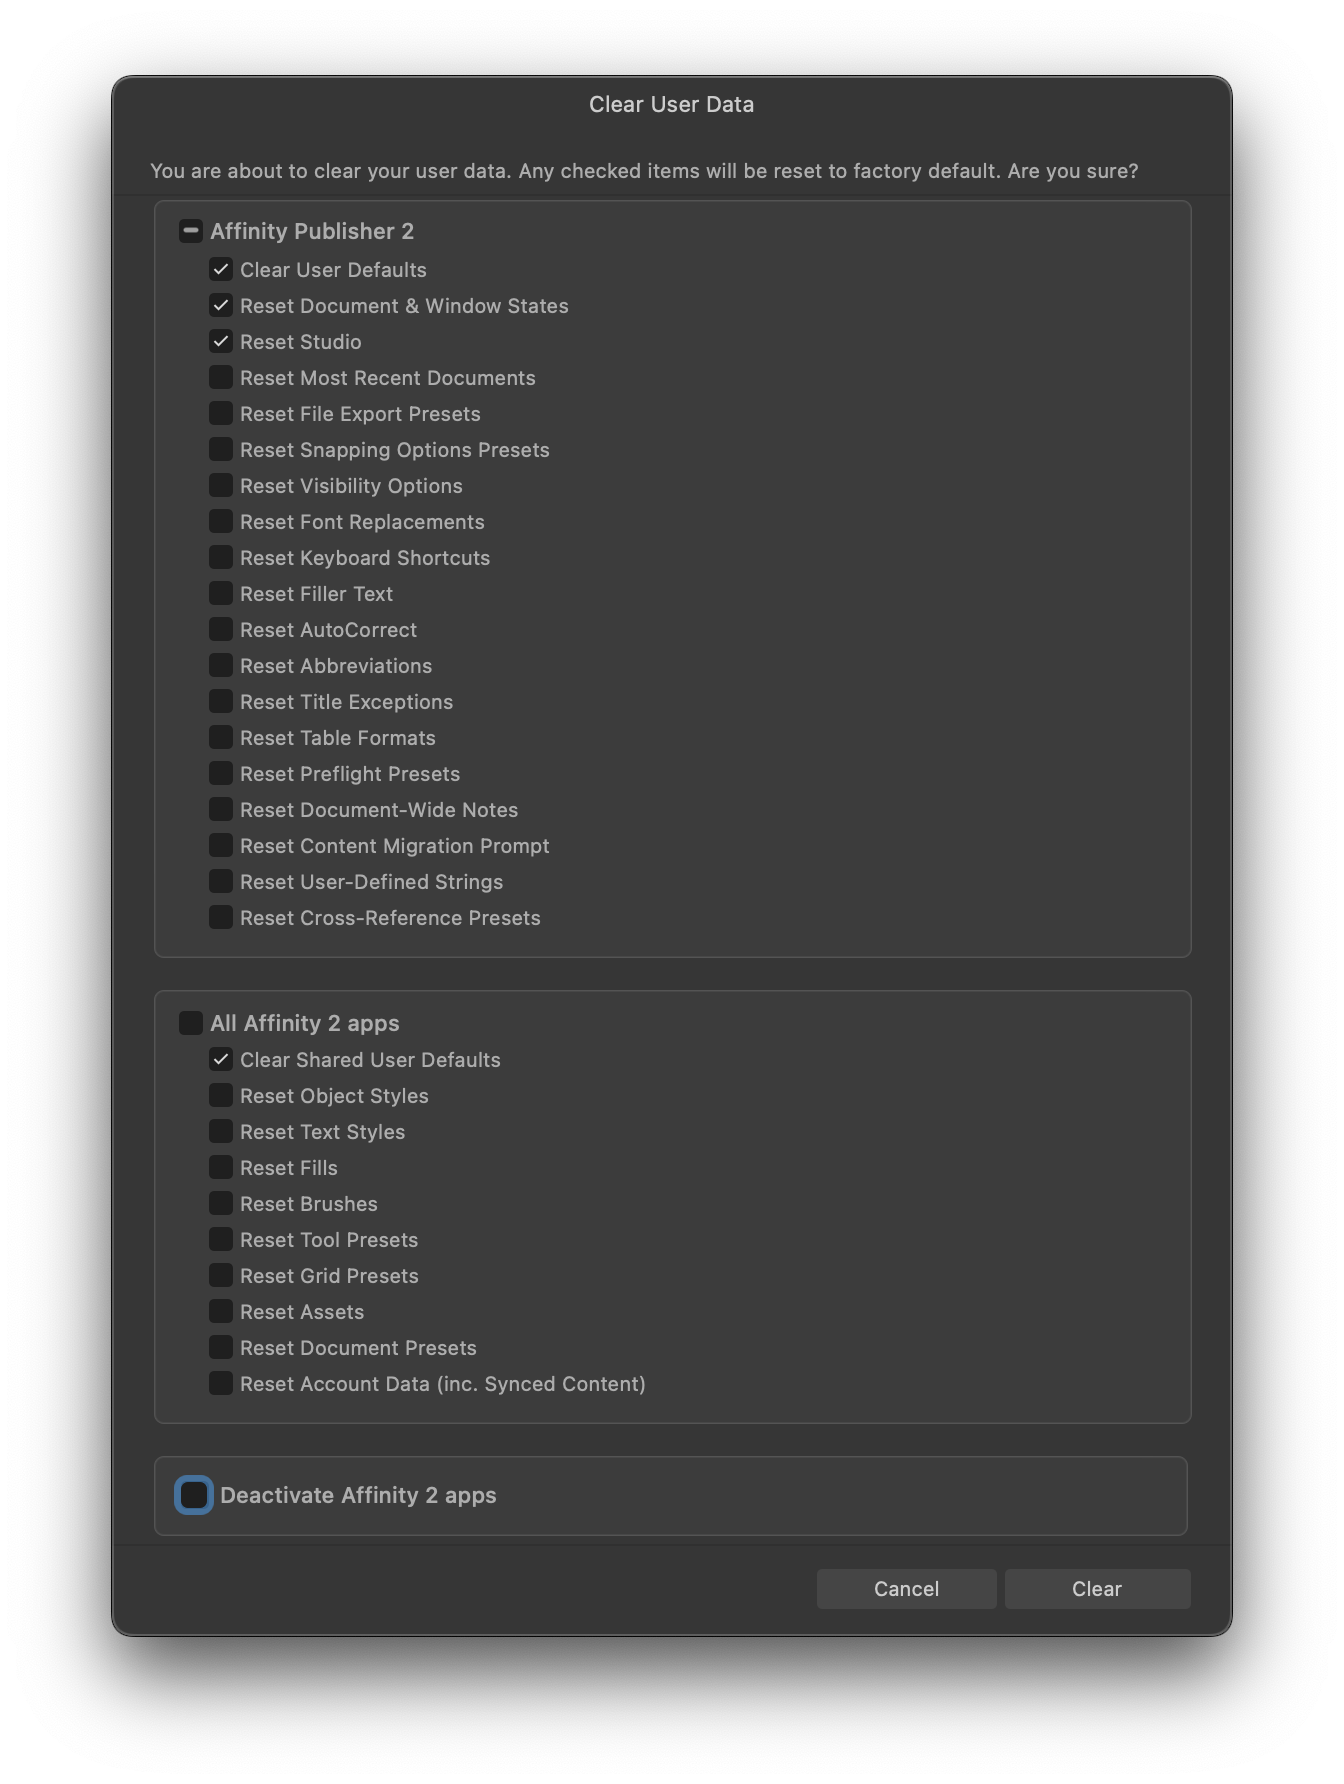Tick the Reset Brushes checkbox
This screenshot has height=1784, width=1344.
221,1204
